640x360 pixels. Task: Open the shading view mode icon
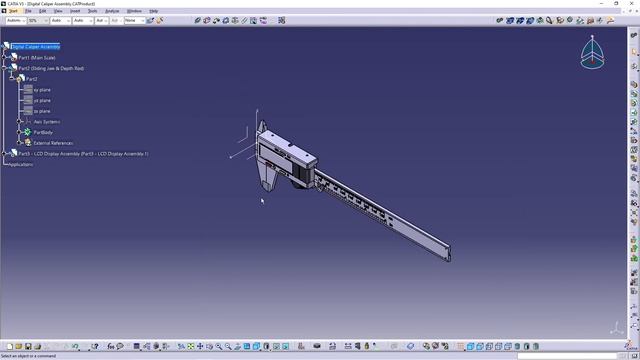coord(267,346)
